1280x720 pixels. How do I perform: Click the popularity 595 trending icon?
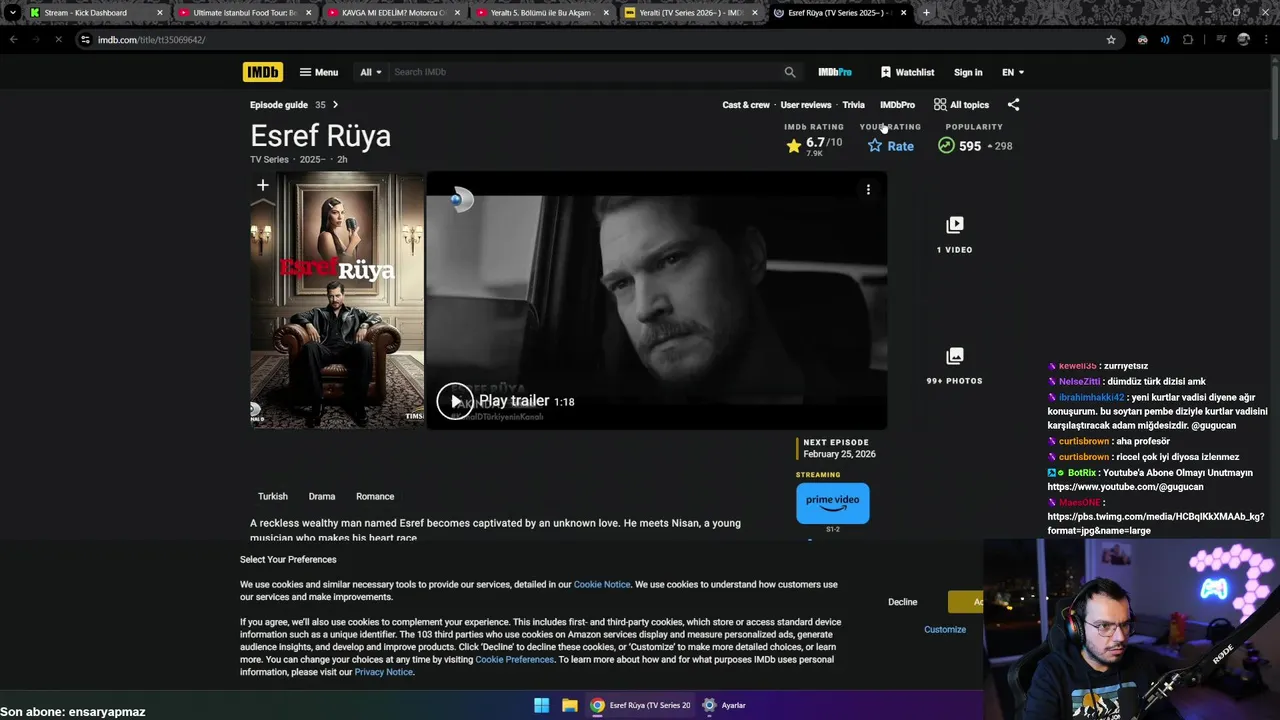(946, 146)
